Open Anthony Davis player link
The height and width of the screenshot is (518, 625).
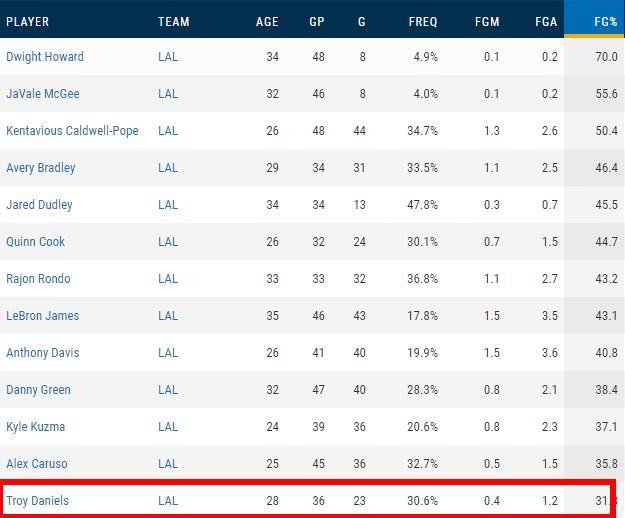point(43,353)
